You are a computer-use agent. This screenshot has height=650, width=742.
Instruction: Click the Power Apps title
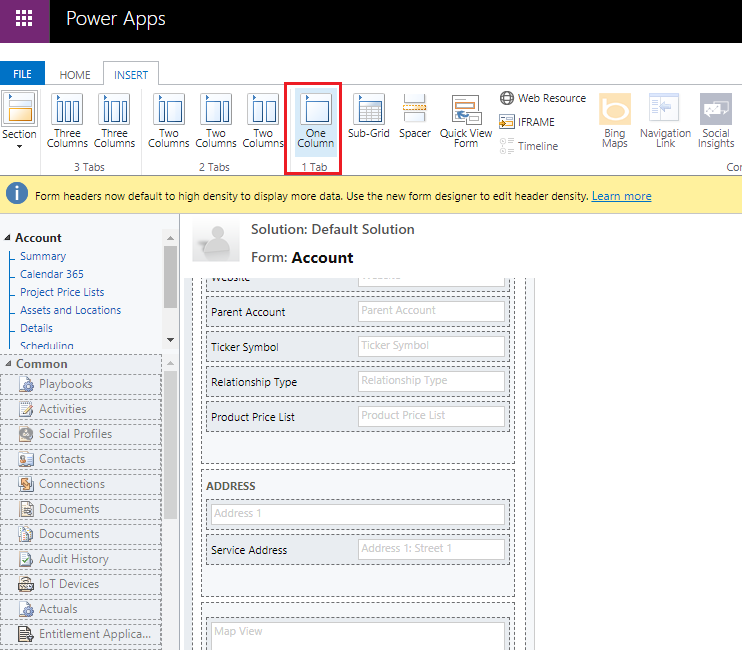click(x=115, y=19)
